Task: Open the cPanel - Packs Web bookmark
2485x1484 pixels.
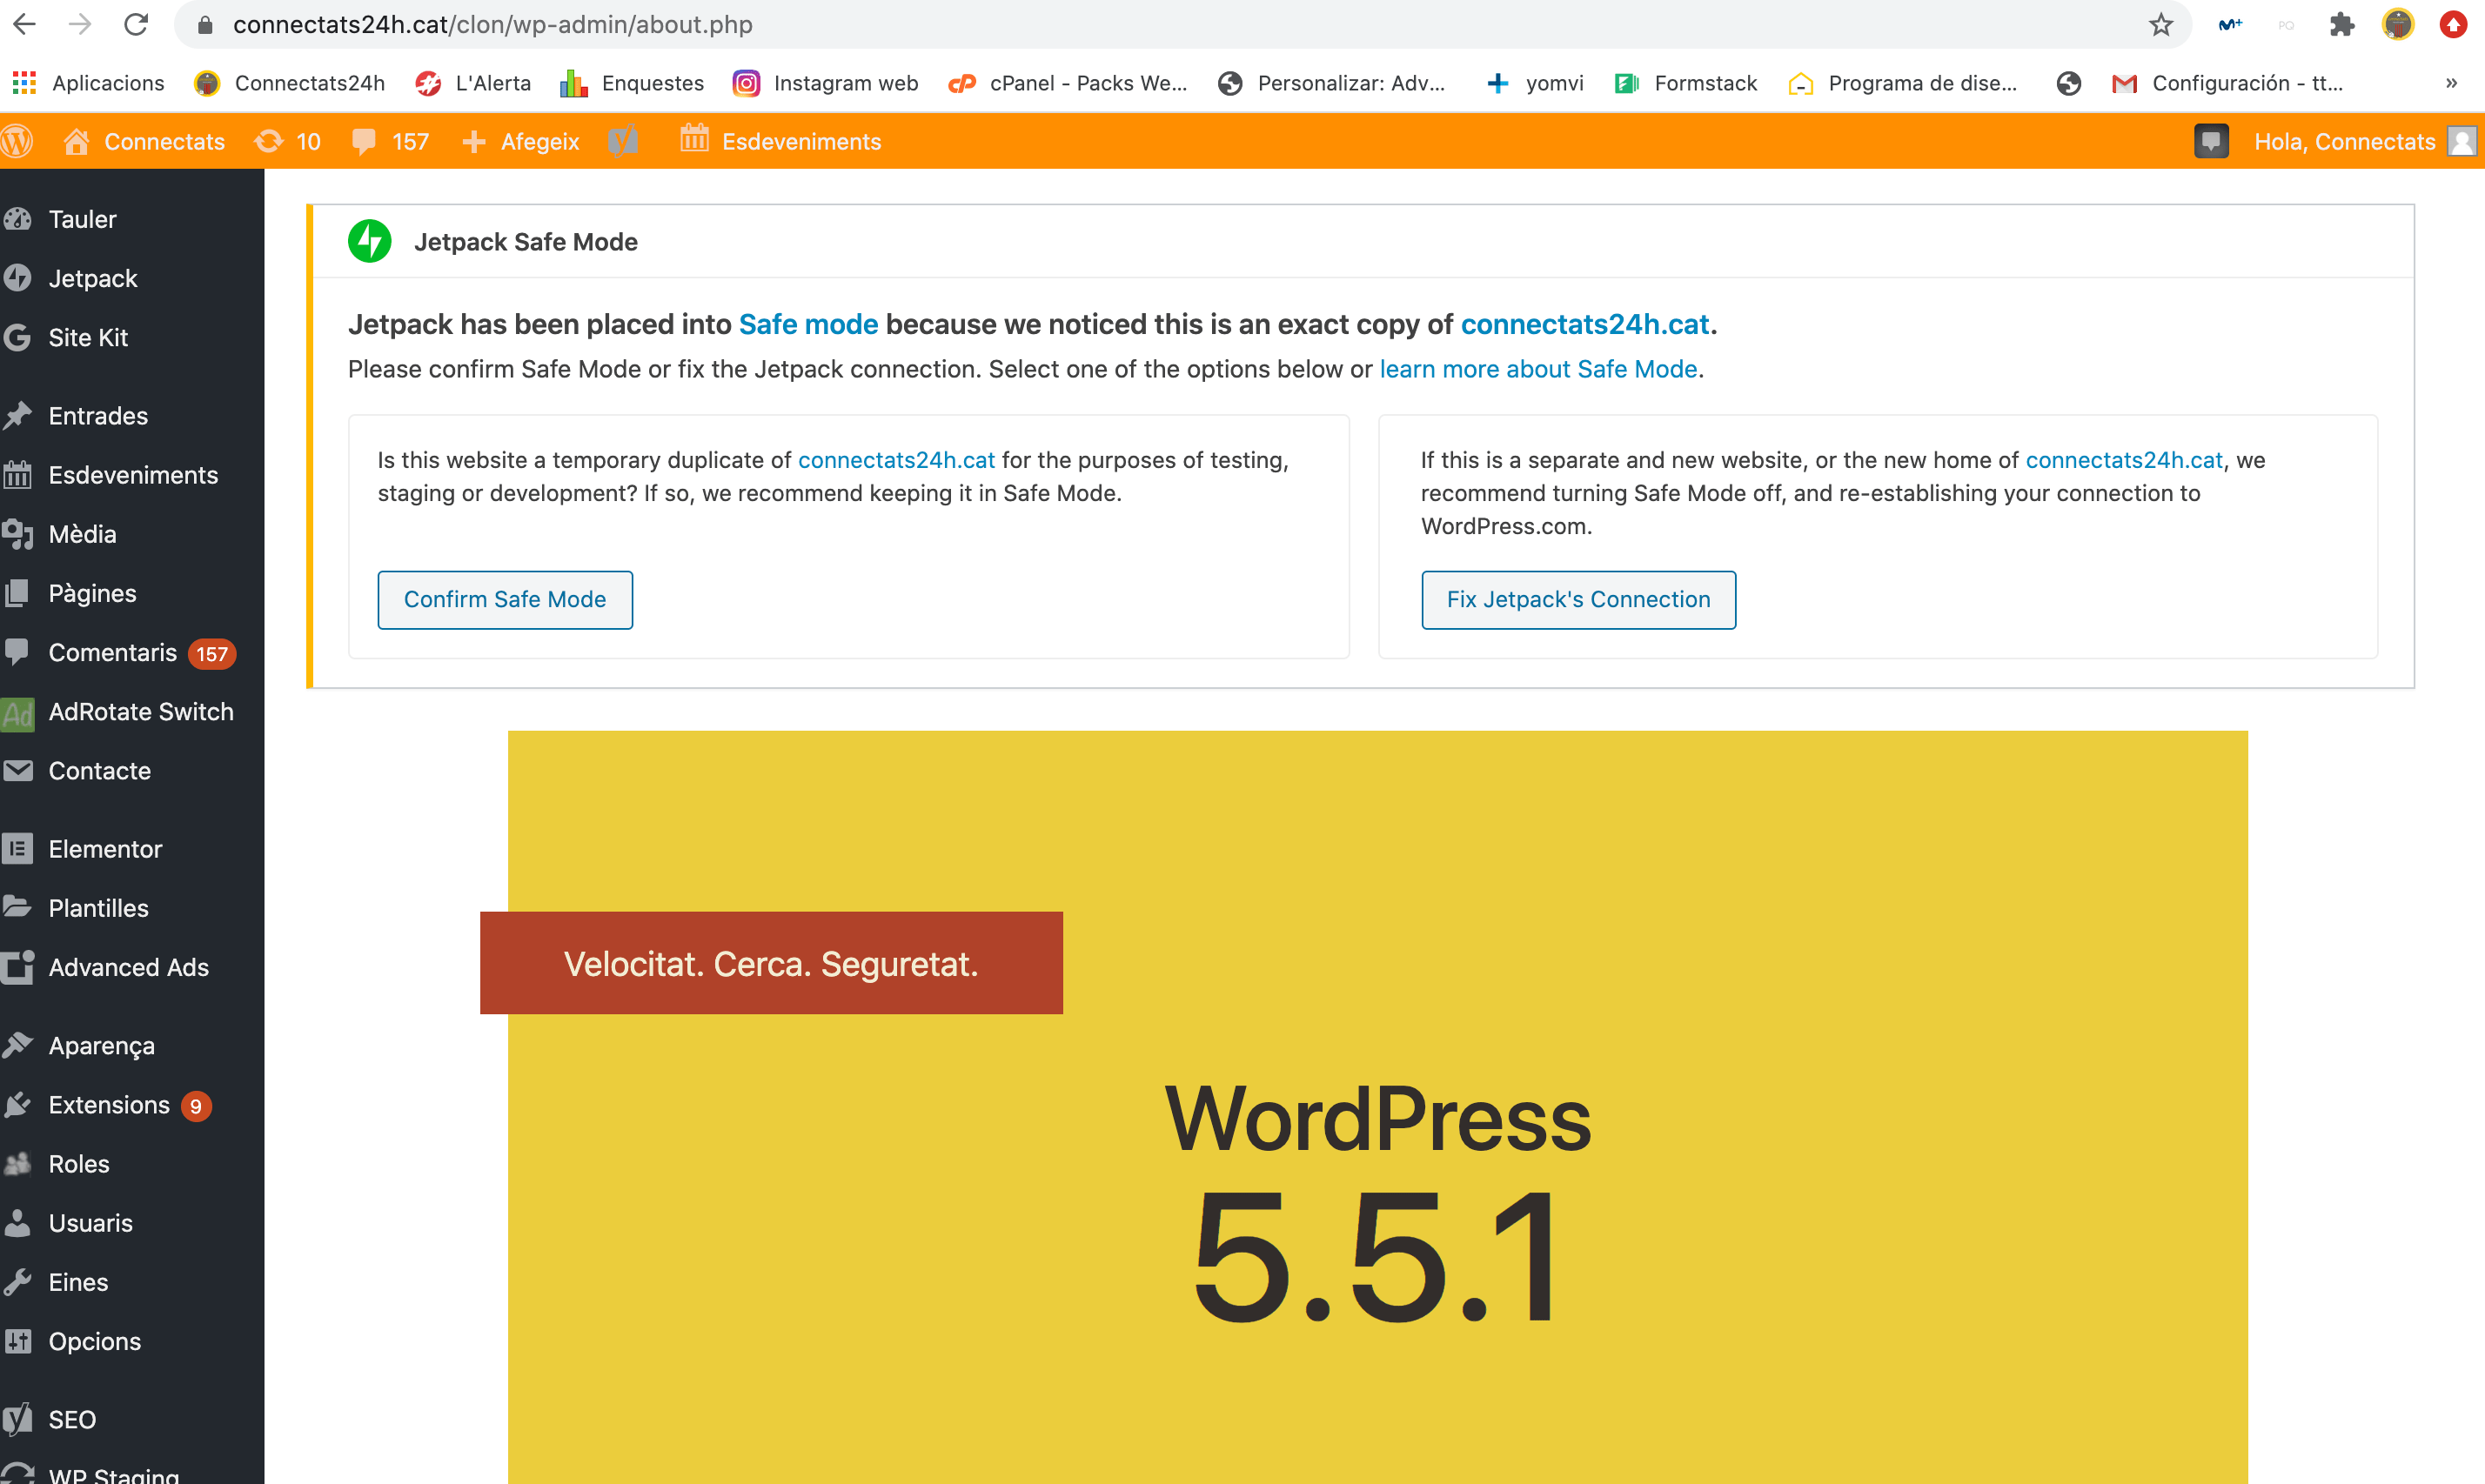Action: (1067, 83)
